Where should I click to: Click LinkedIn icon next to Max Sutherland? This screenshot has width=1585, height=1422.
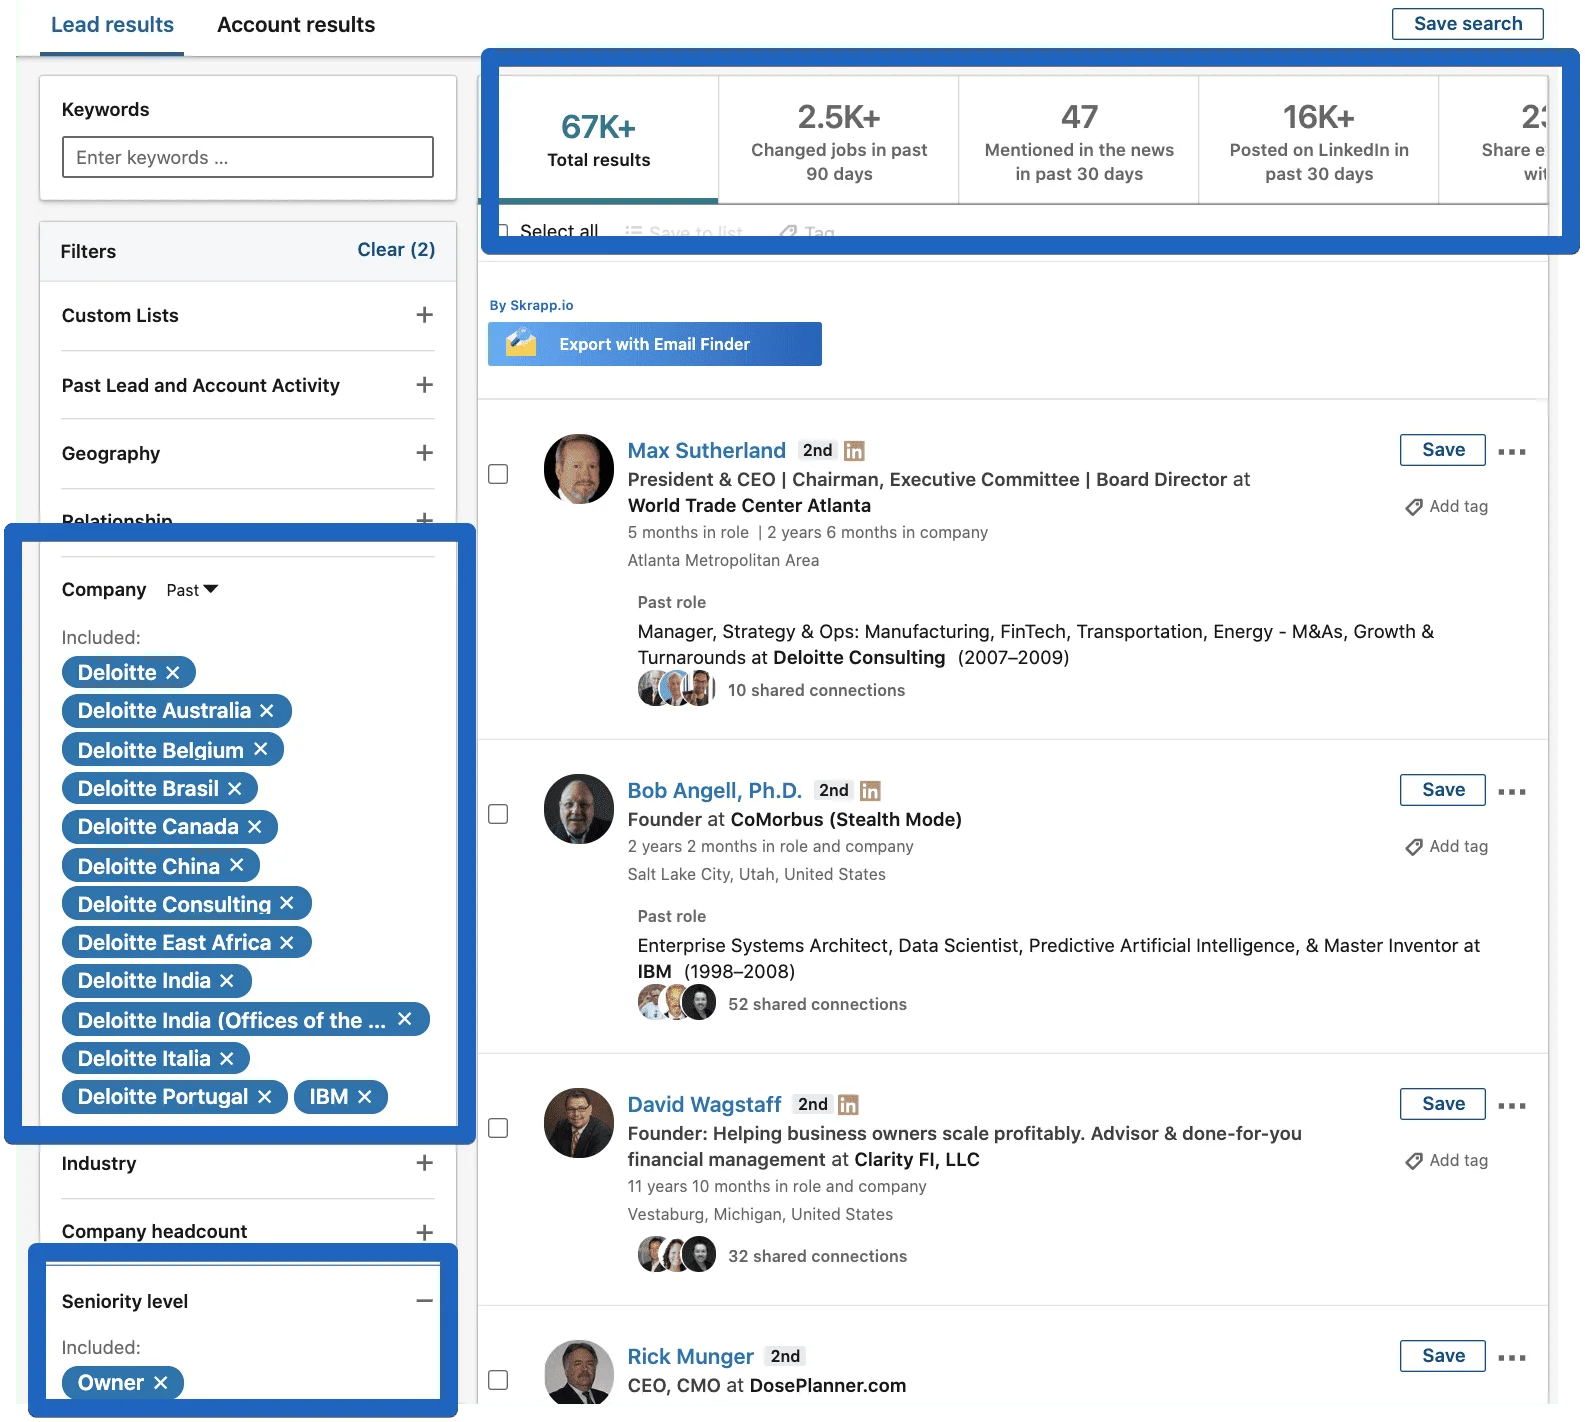(854, 451)
